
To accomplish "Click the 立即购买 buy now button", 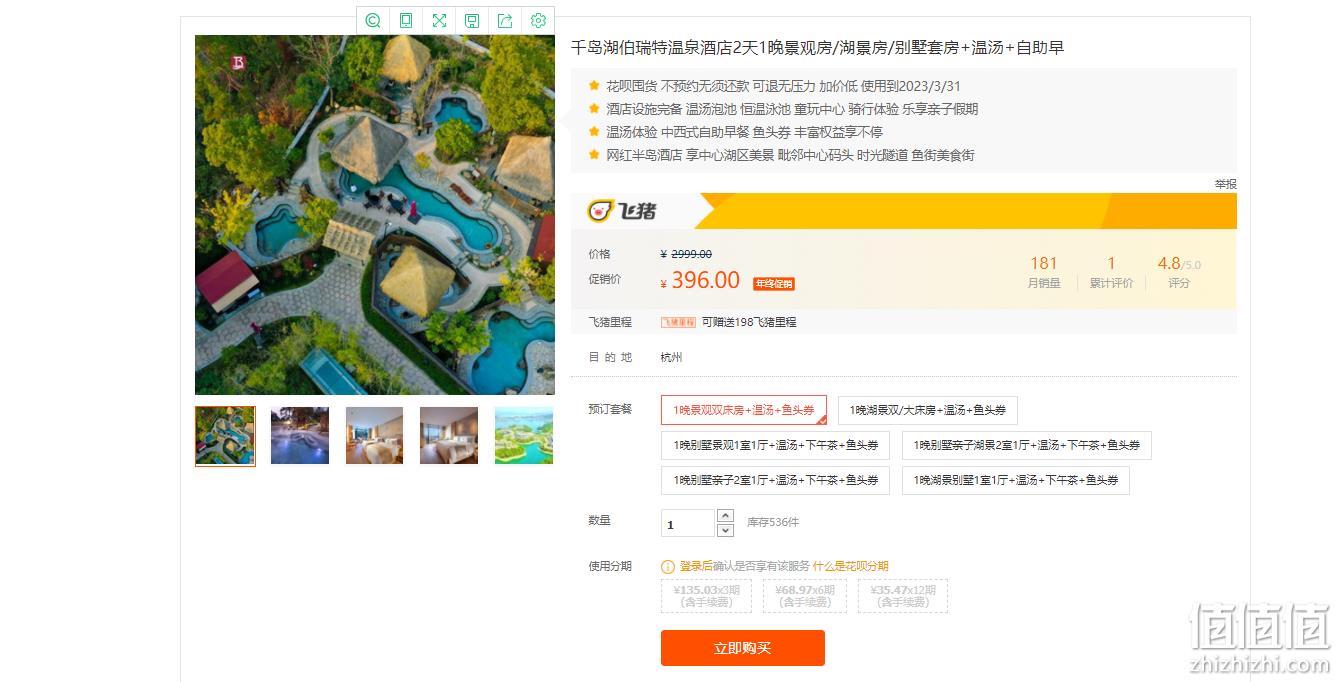I will [742, 648].
